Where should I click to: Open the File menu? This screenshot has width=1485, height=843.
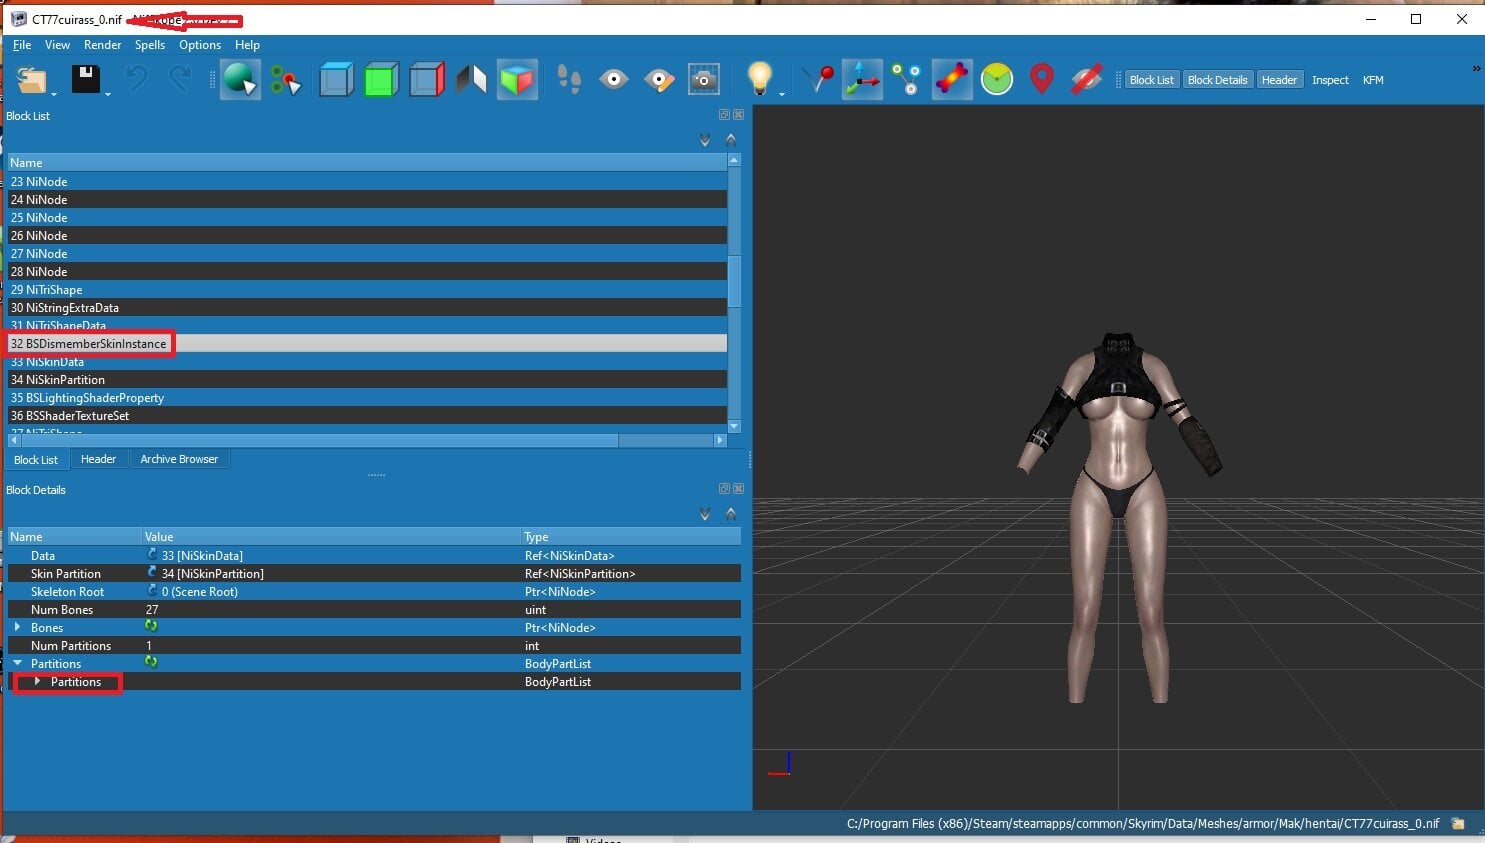point(22,45)
